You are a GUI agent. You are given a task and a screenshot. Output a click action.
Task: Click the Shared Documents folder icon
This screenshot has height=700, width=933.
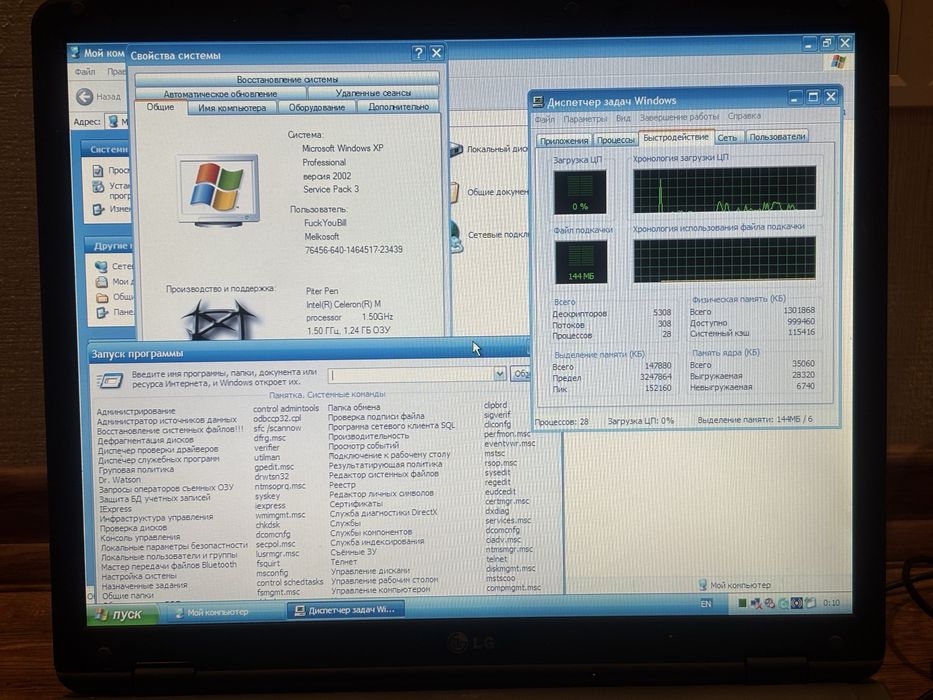click(455, 192)
